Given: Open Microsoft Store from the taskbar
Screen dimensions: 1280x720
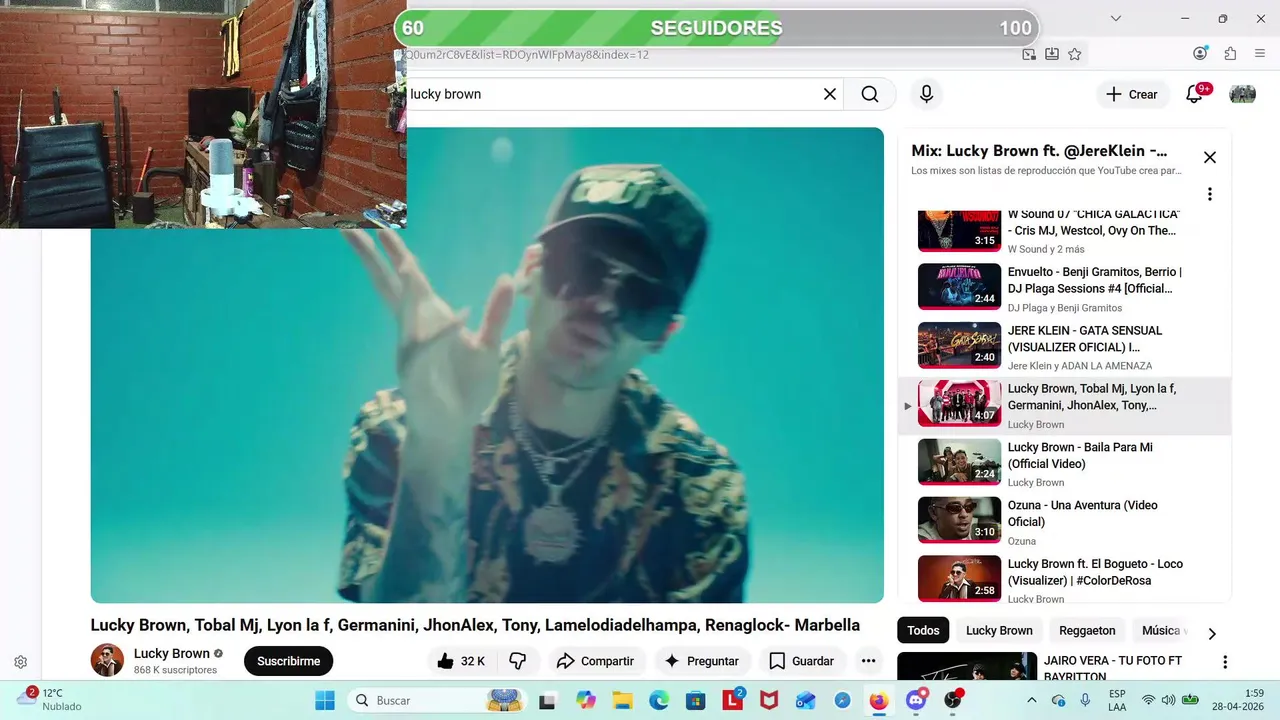Looking at the screenshot, I should (695, 701).
